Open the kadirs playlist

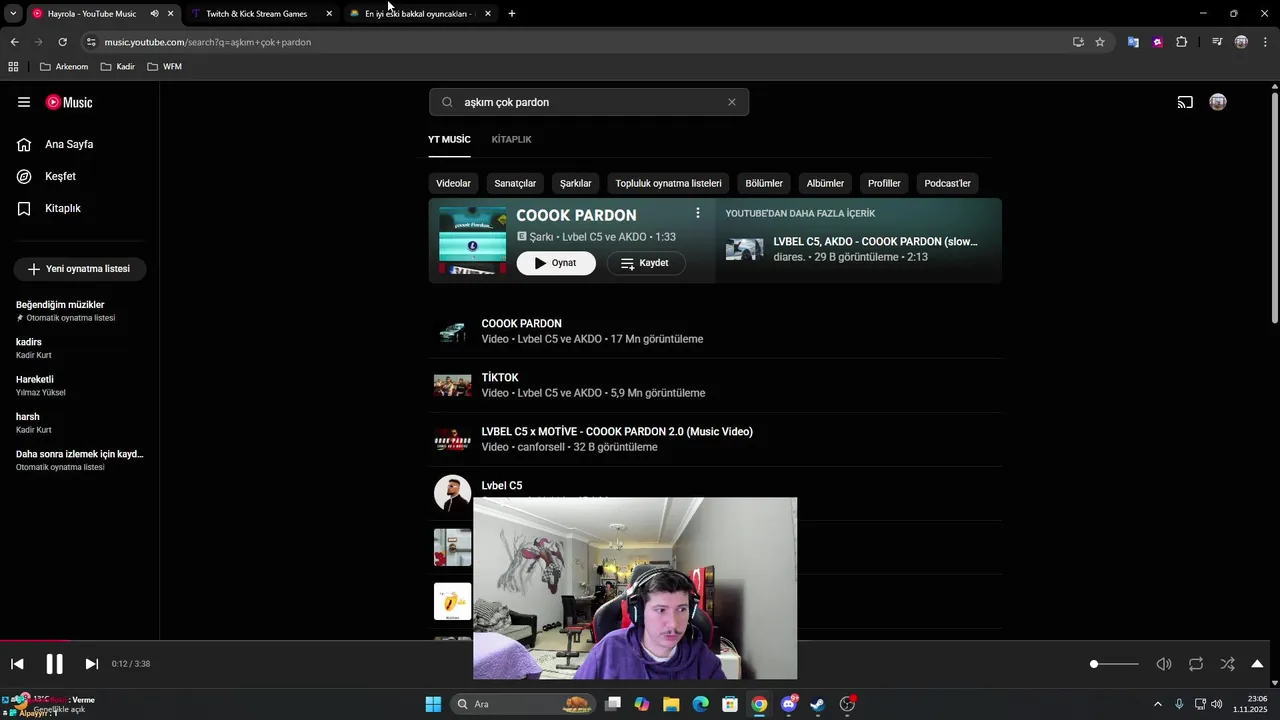click(80, 348)
